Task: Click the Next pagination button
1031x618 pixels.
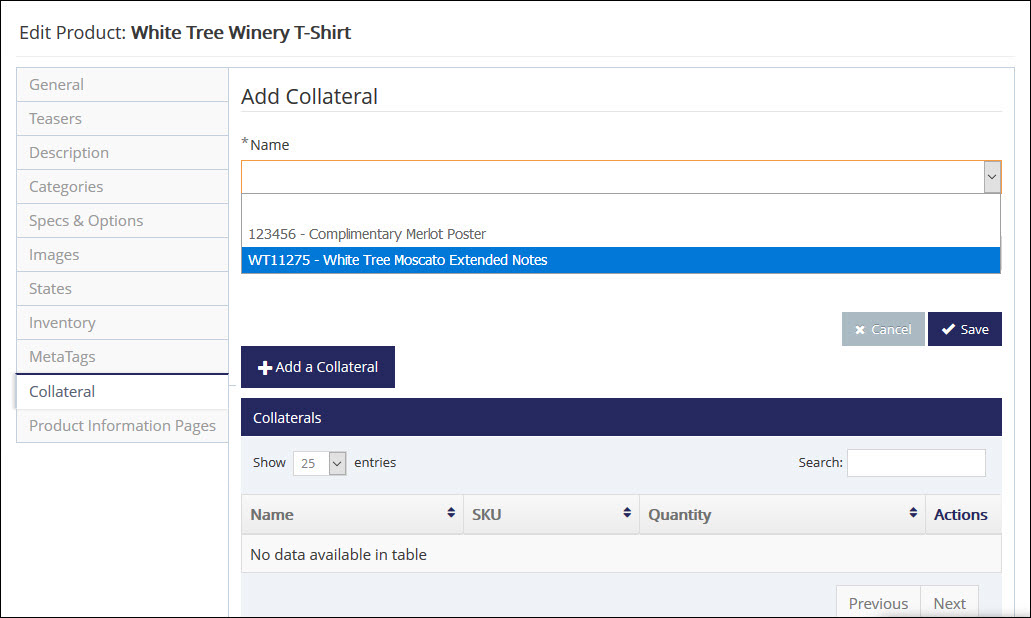Action: click(949, 602)
